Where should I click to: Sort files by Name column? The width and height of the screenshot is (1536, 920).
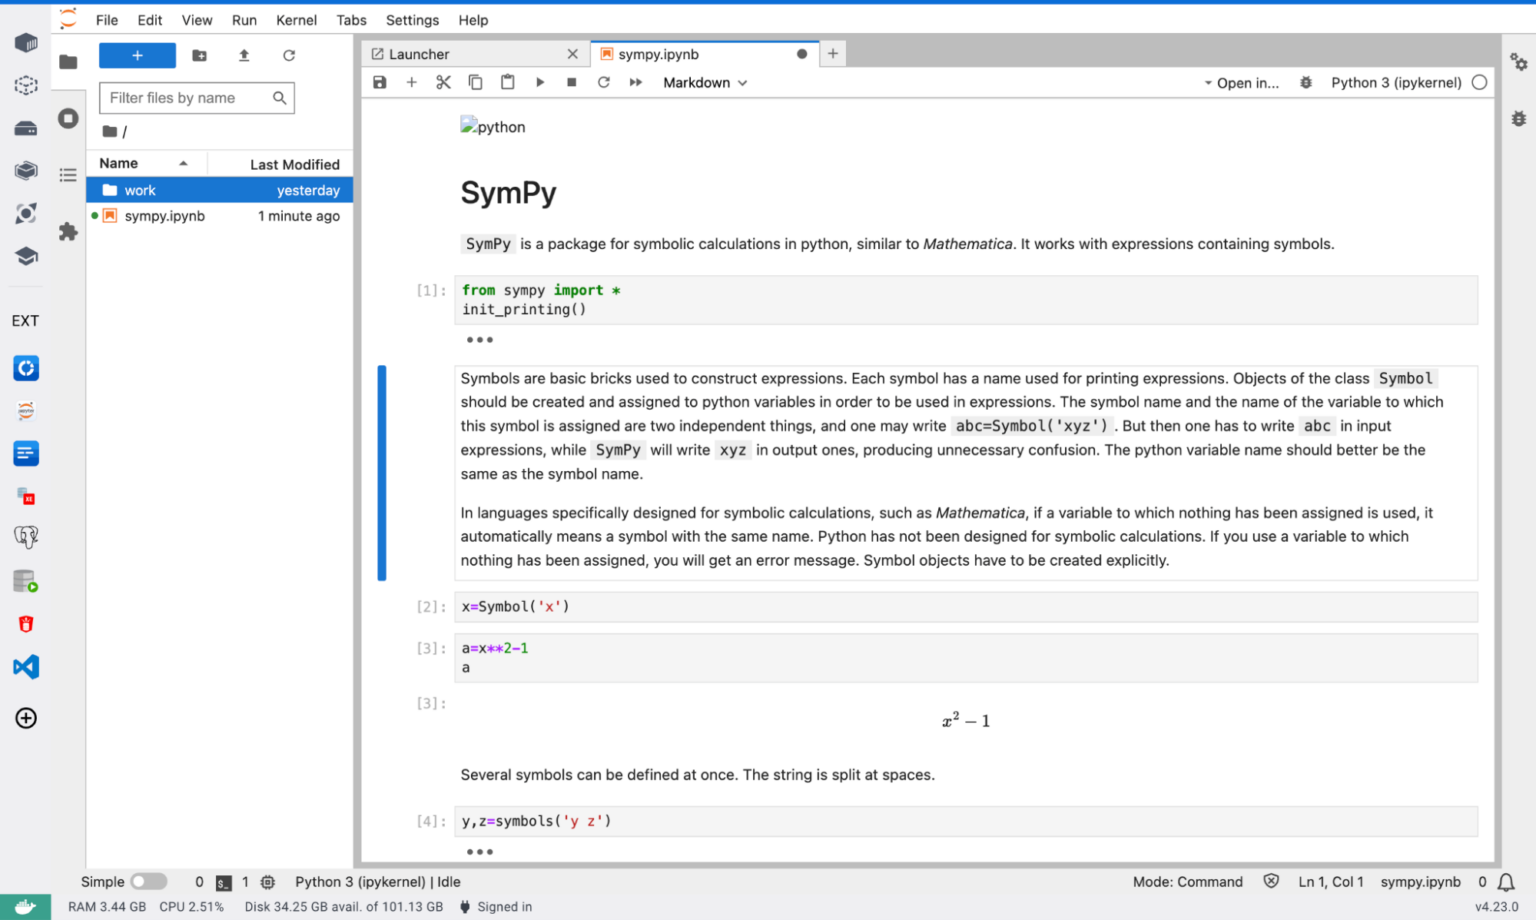(x=117, y=163)
